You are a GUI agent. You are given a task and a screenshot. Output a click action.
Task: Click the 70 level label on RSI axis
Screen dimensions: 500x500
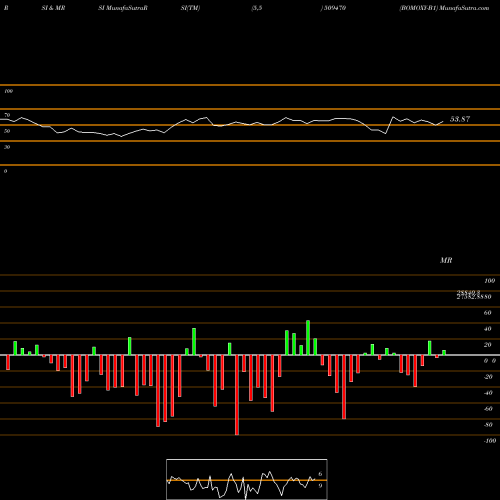coord(7,115)
